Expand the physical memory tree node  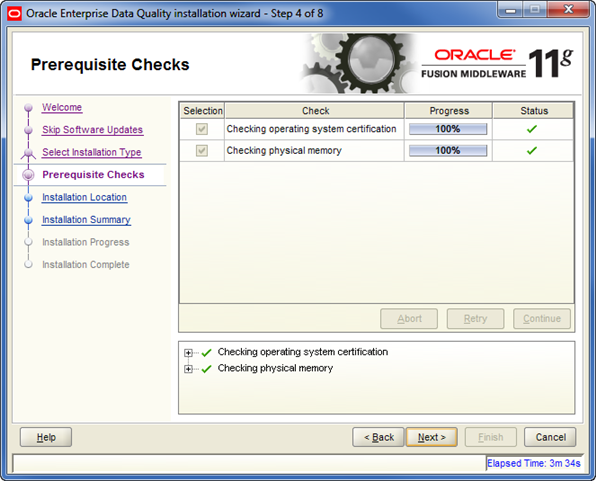(188, 369)
